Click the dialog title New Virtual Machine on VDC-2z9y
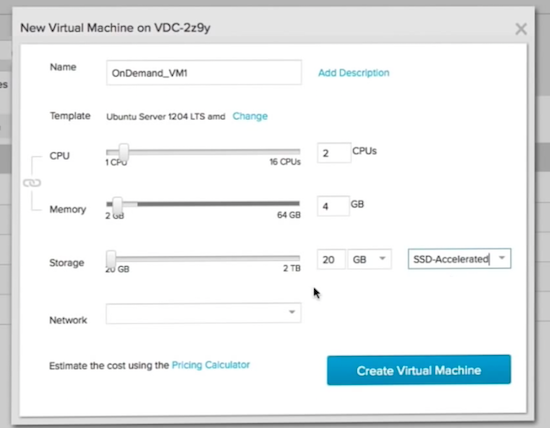 115,28
